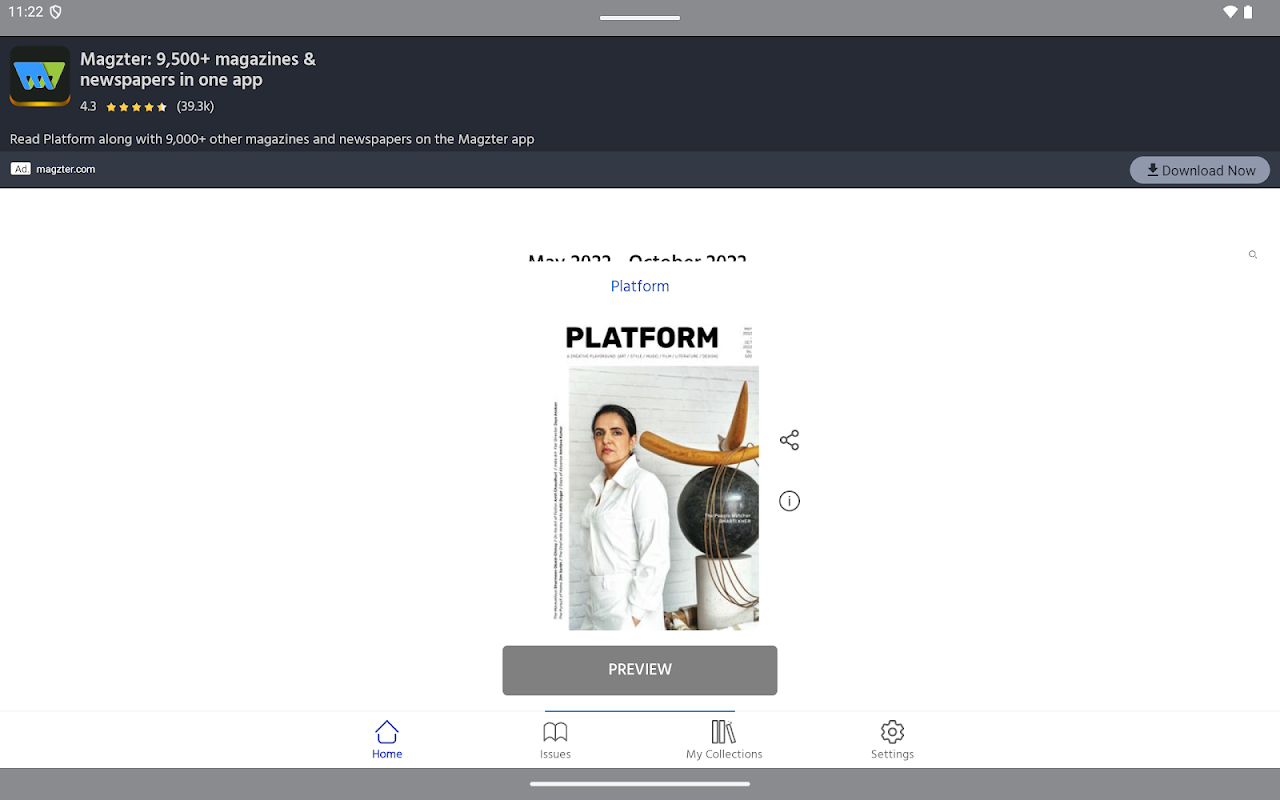Image resolution: width=1280 pixels, height=800 pixels.
Task: Tap the top drag handle bar
Action: tap(640, 18)
